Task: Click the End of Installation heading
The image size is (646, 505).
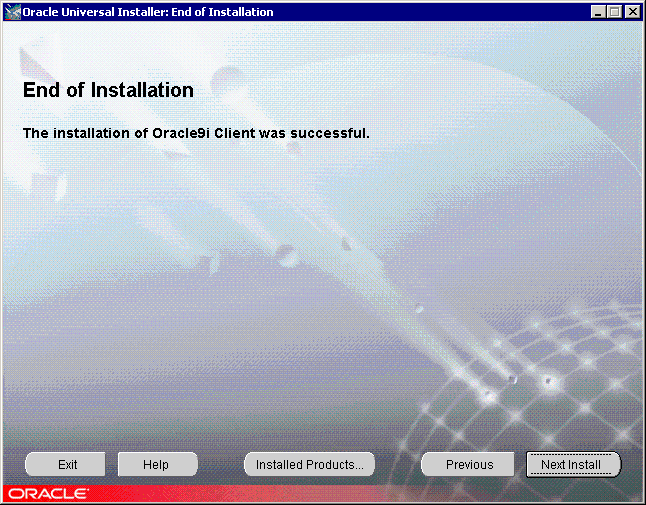Action: [108, 90]
